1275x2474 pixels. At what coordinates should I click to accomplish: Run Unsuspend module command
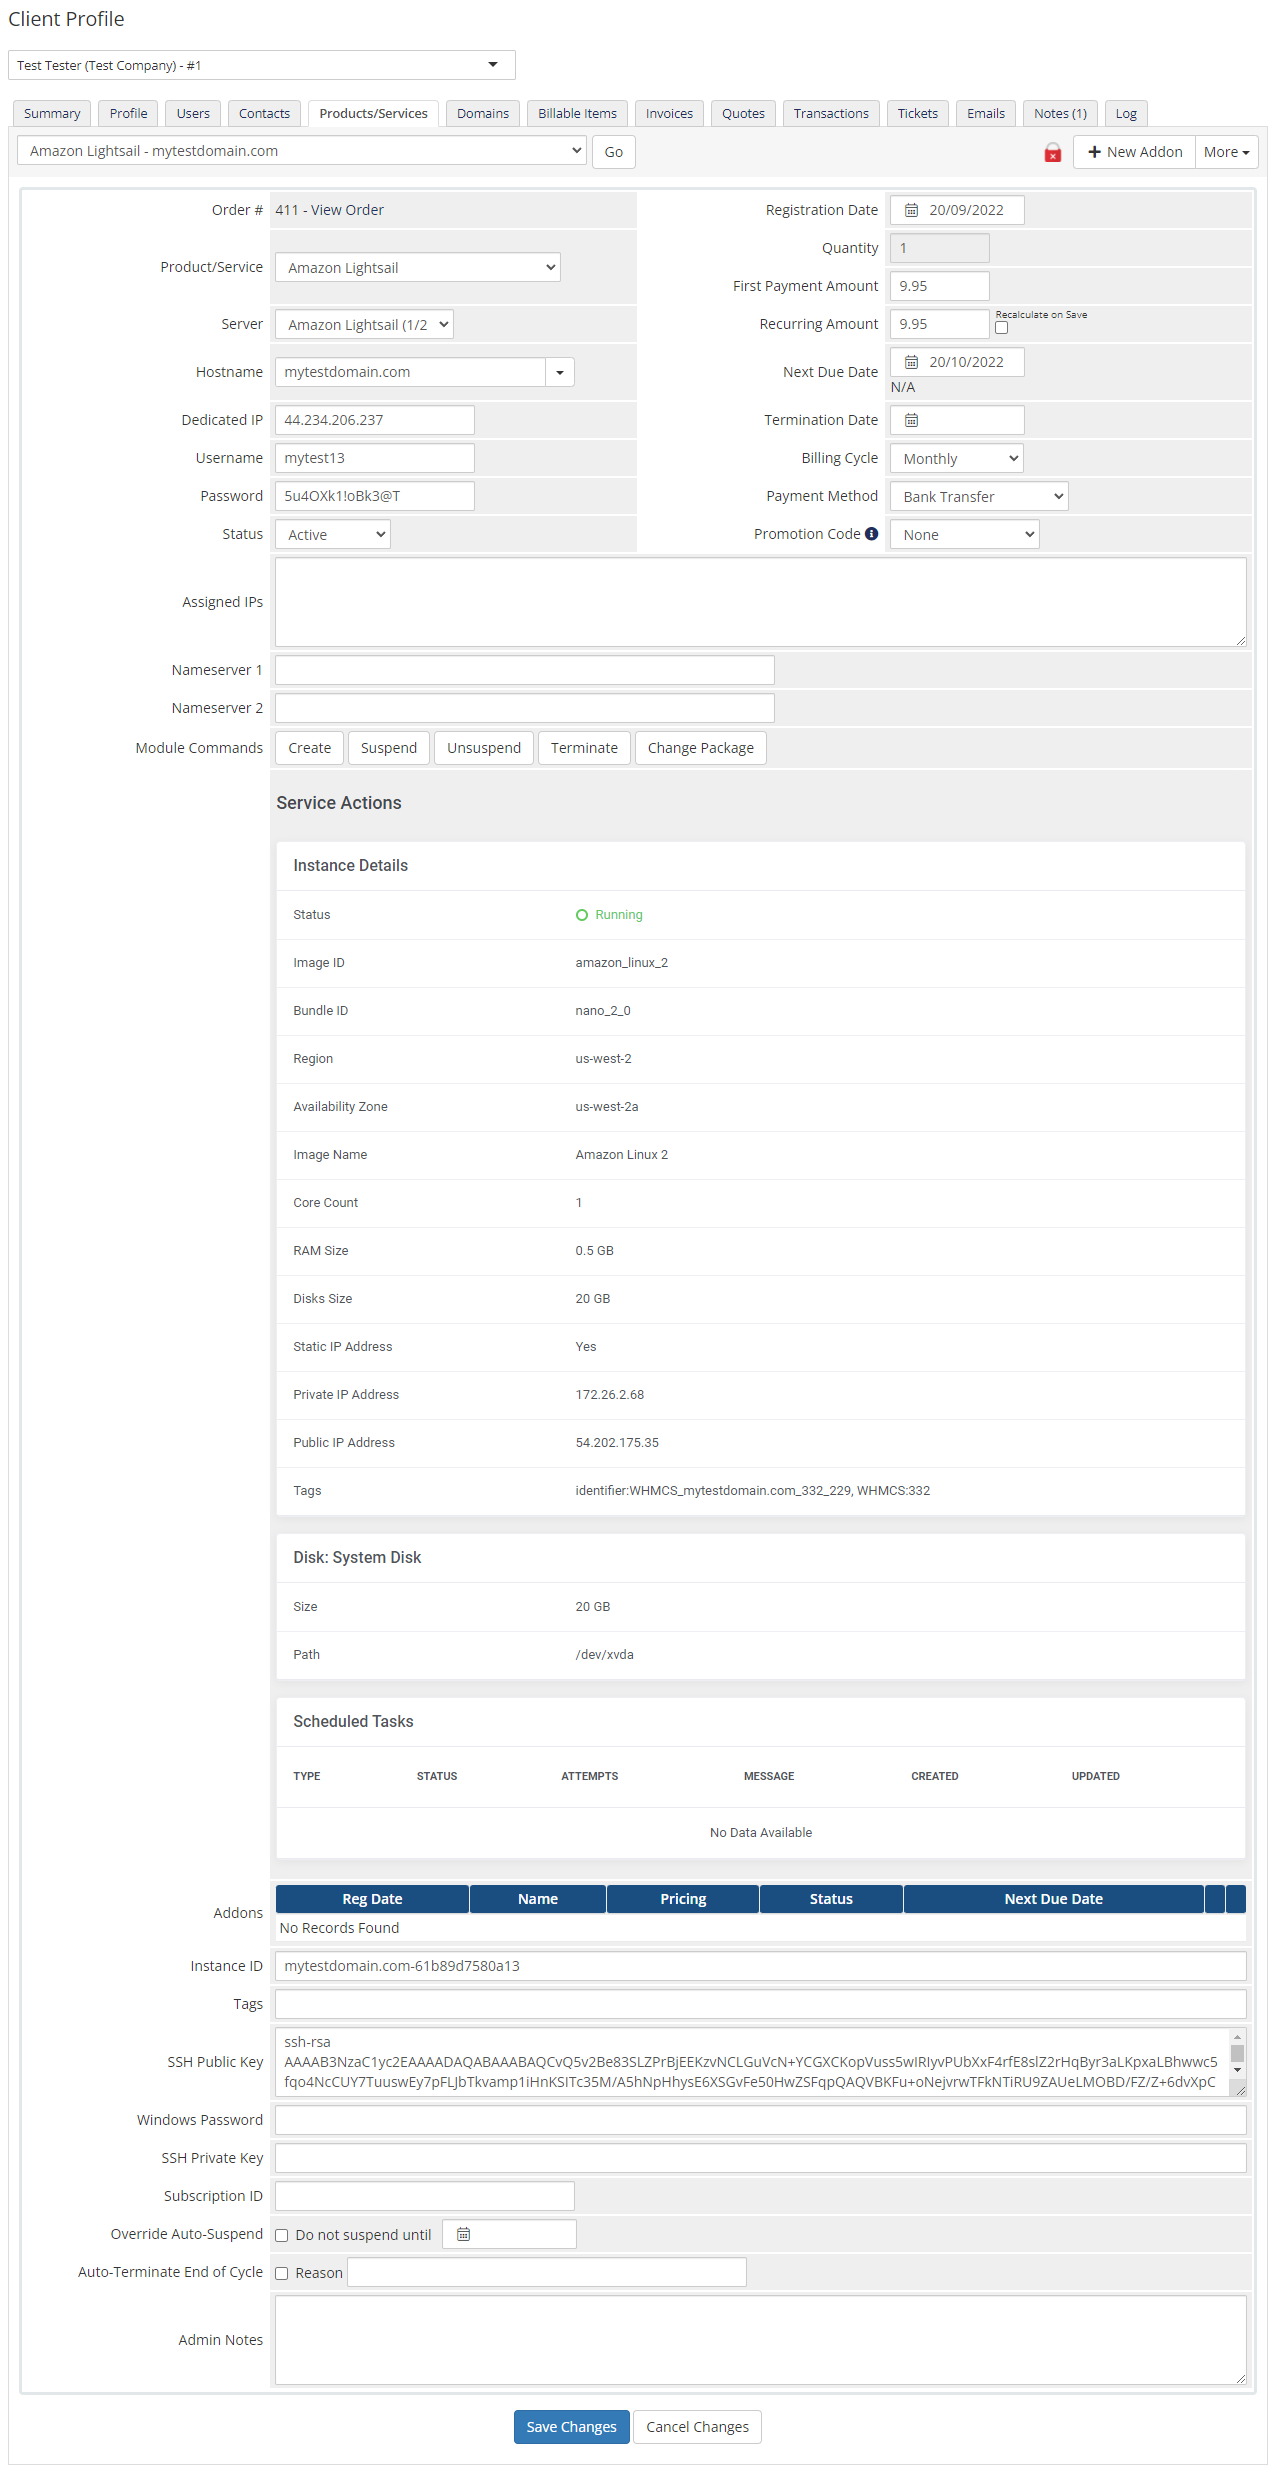(x=484, y=748)
